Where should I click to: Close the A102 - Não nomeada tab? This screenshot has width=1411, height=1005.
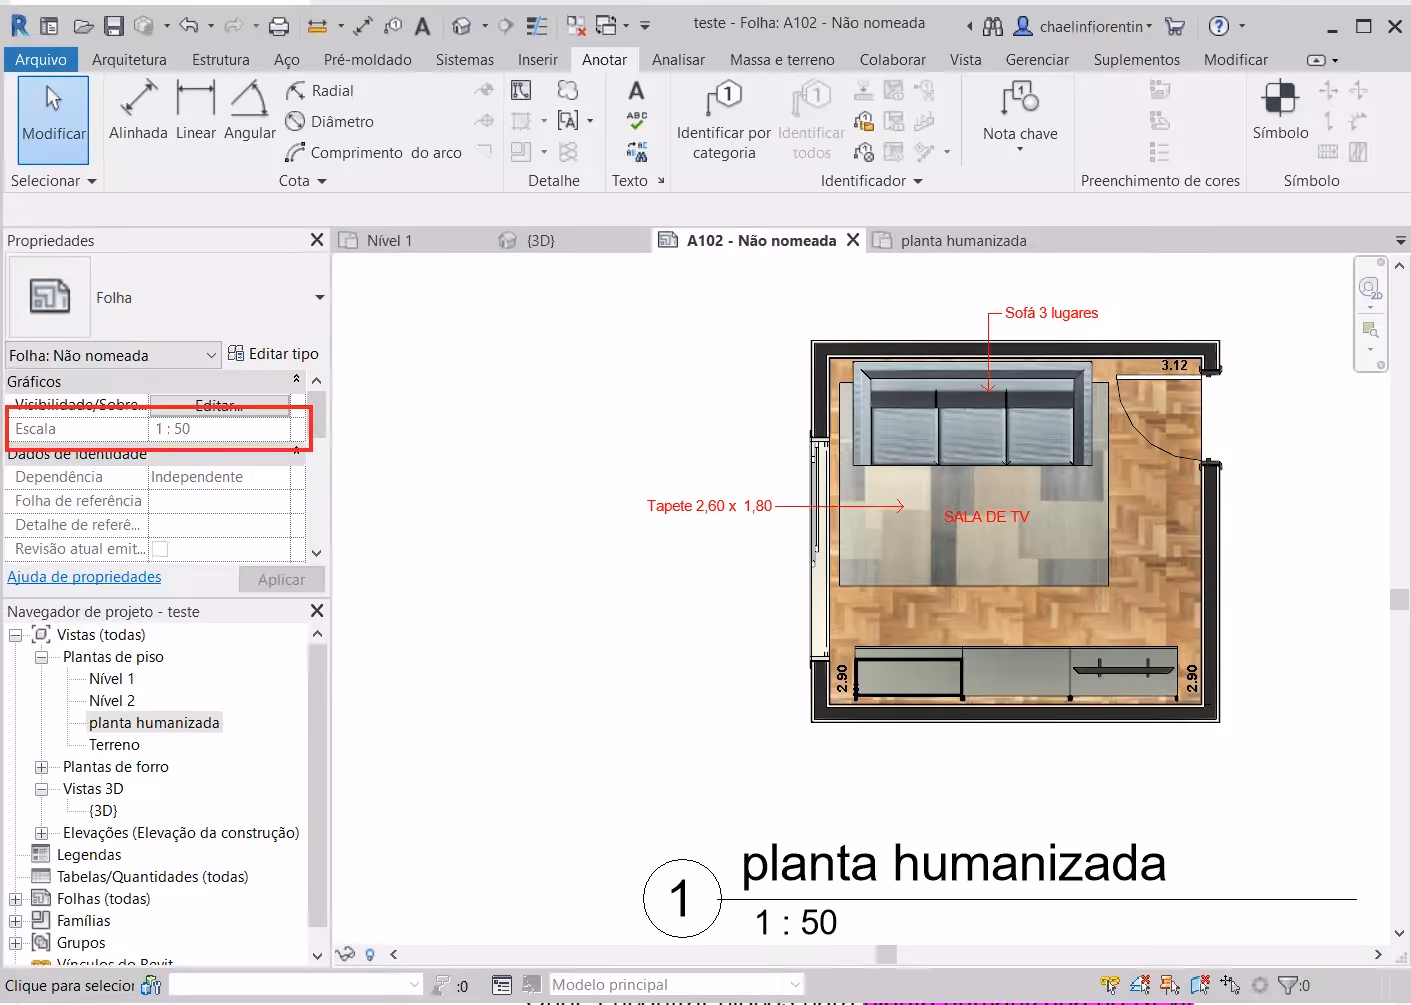(x=853, y=240)
